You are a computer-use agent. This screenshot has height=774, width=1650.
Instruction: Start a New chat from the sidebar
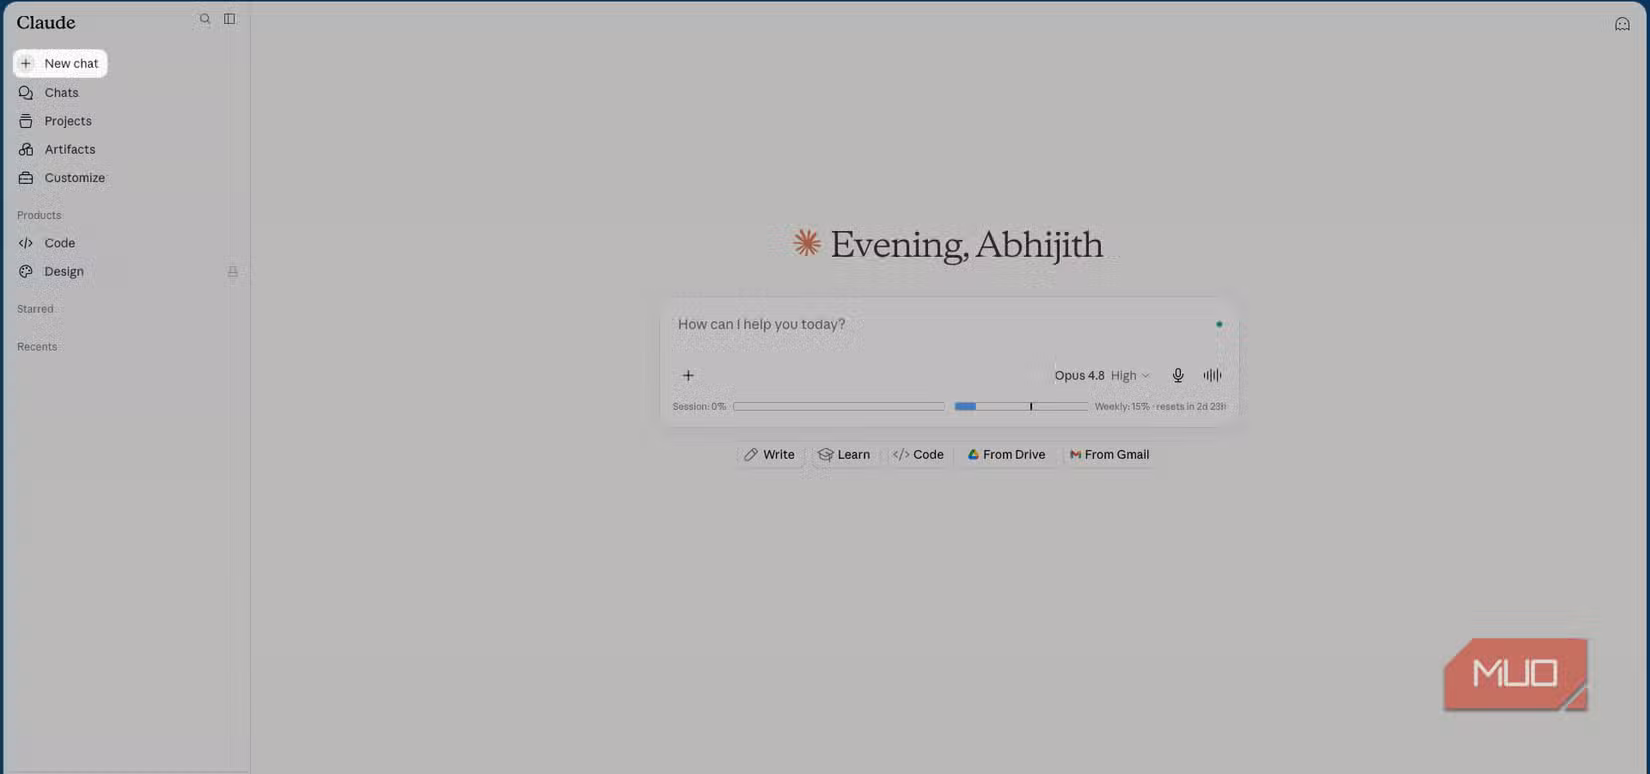click(60, 63)
